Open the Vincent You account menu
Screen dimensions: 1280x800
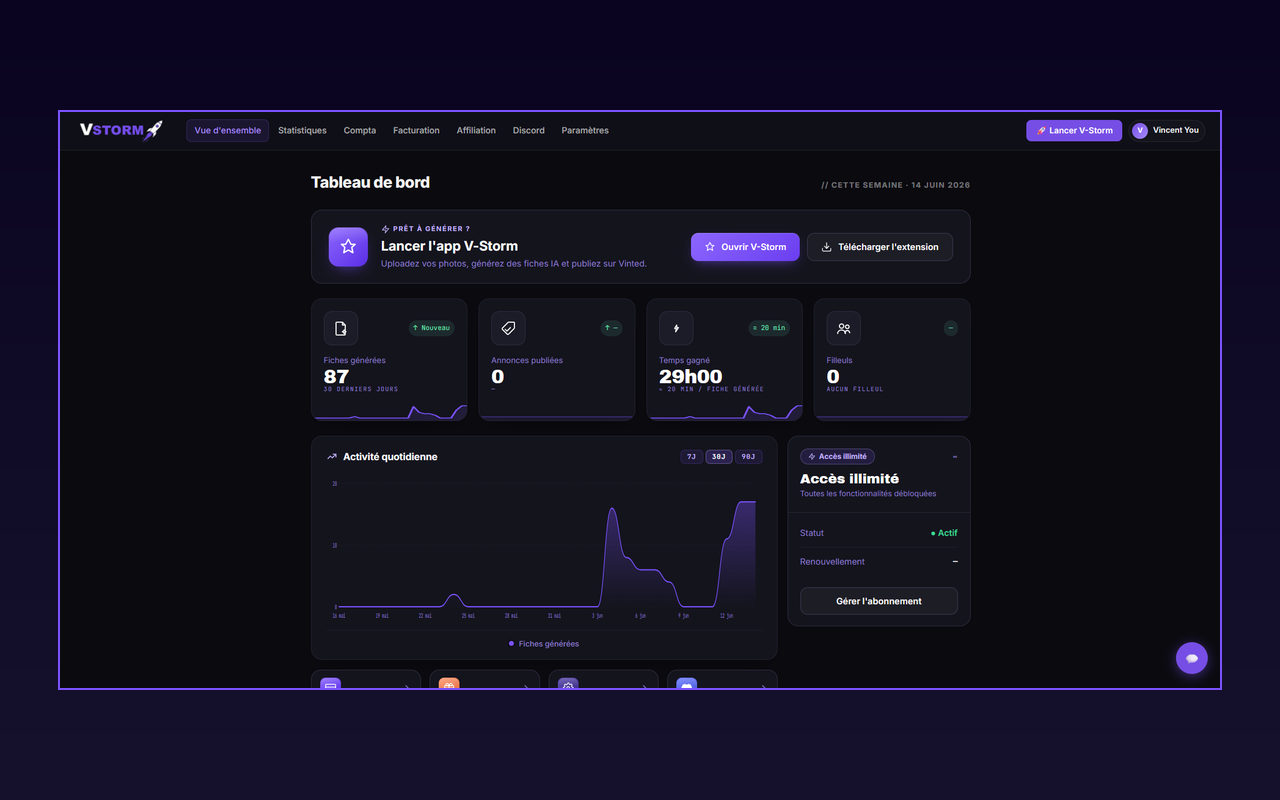coord(1167,130)
